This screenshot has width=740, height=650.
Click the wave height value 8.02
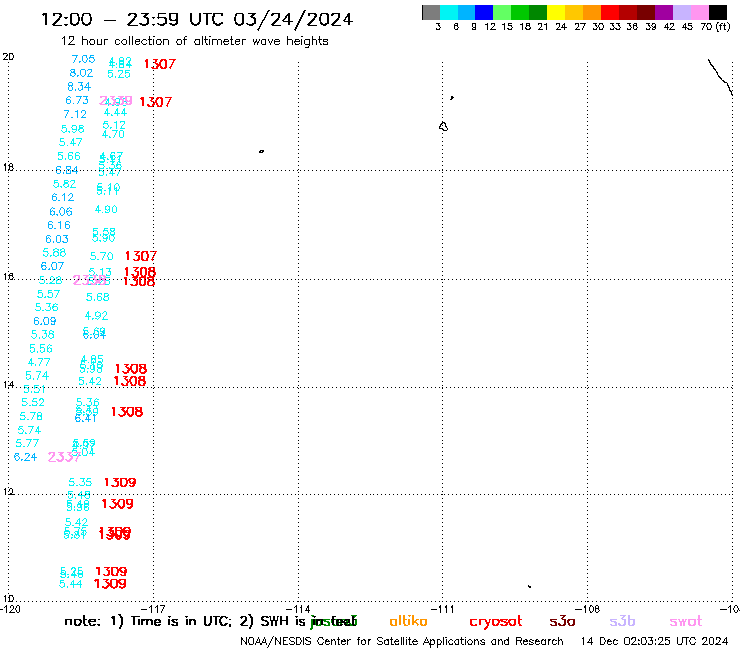pyautogui.click(x=81, y=73)
